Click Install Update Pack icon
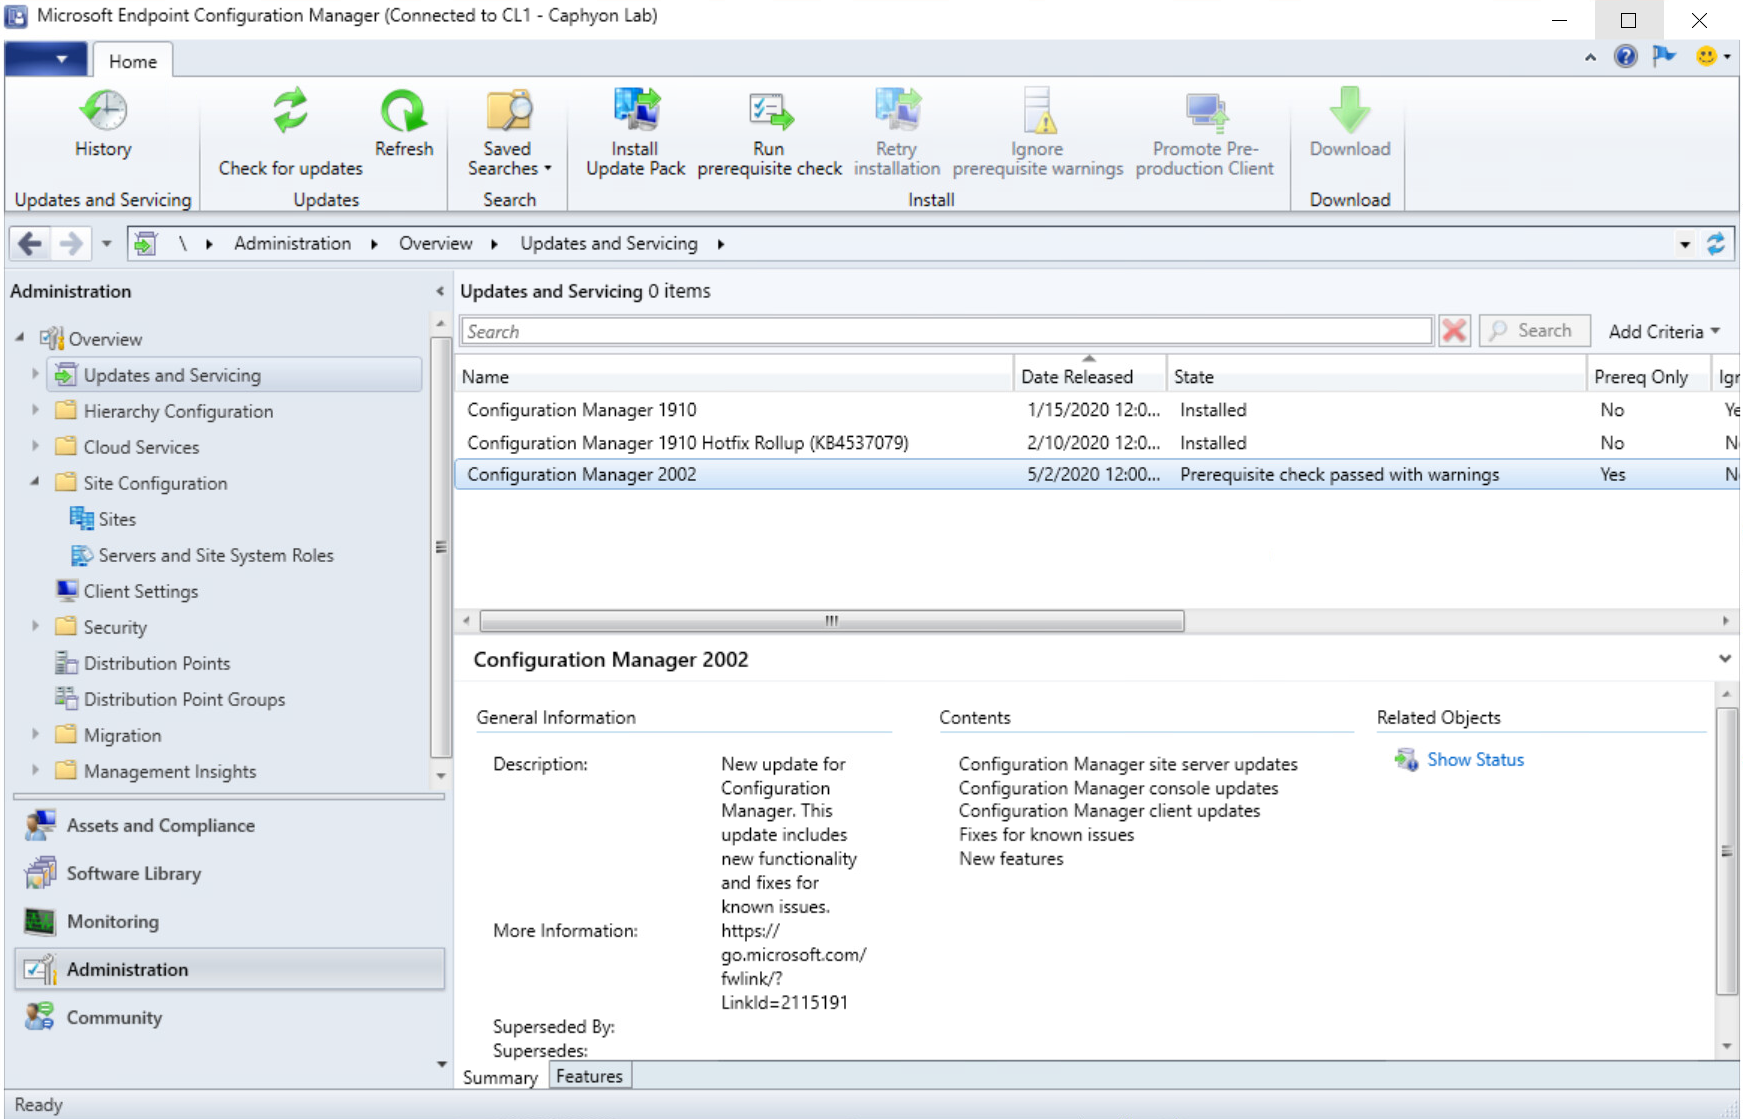This screenshot has height=1119, width=1743. click(635, 110)
